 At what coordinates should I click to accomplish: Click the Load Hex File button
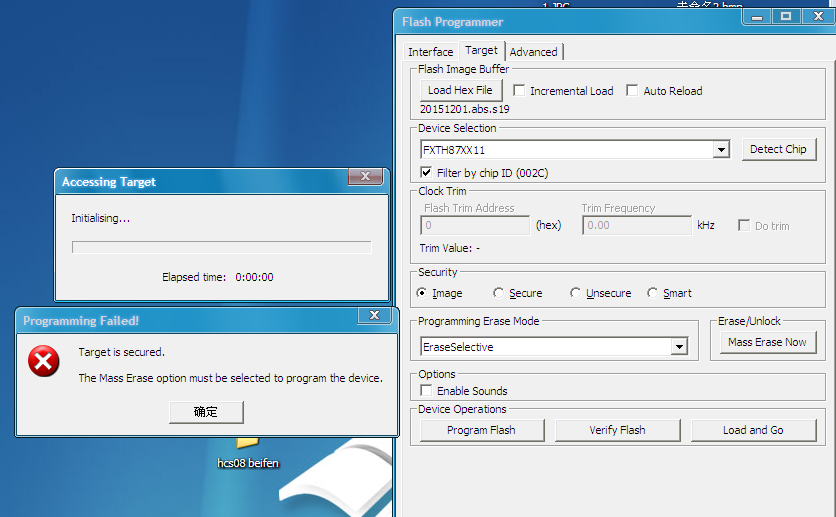point(461,90)
